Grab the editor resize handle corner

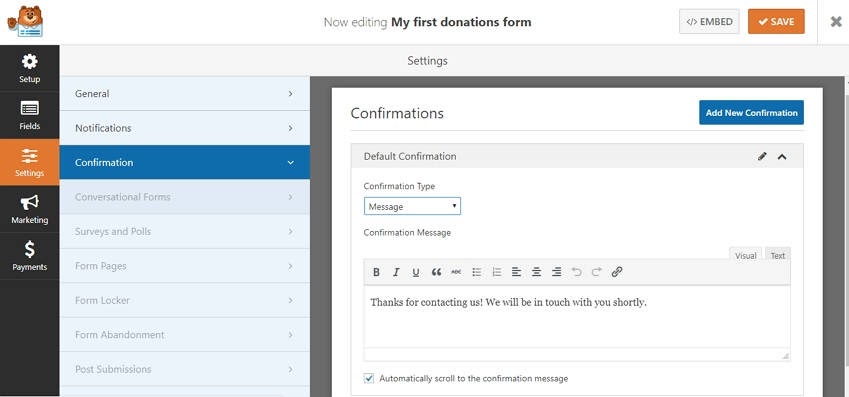click(x=785, y=356)
